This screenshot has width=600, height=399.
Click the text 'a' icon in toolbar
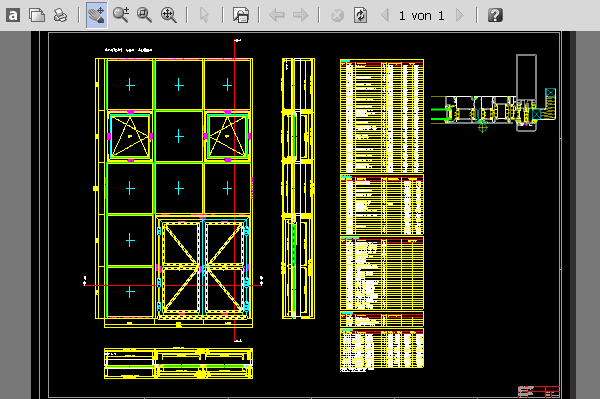(x=13, y=15)
